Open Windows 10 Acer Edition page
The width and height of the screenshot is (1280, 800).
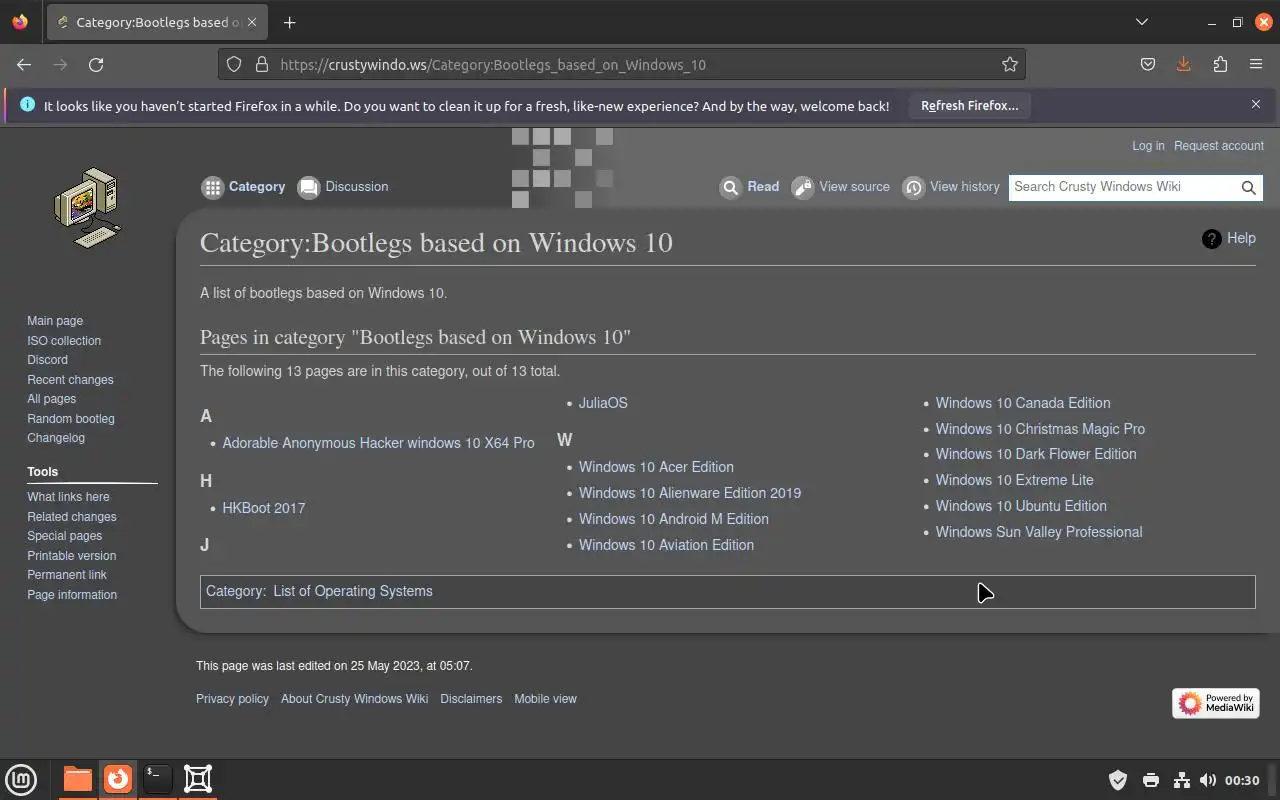656,467
